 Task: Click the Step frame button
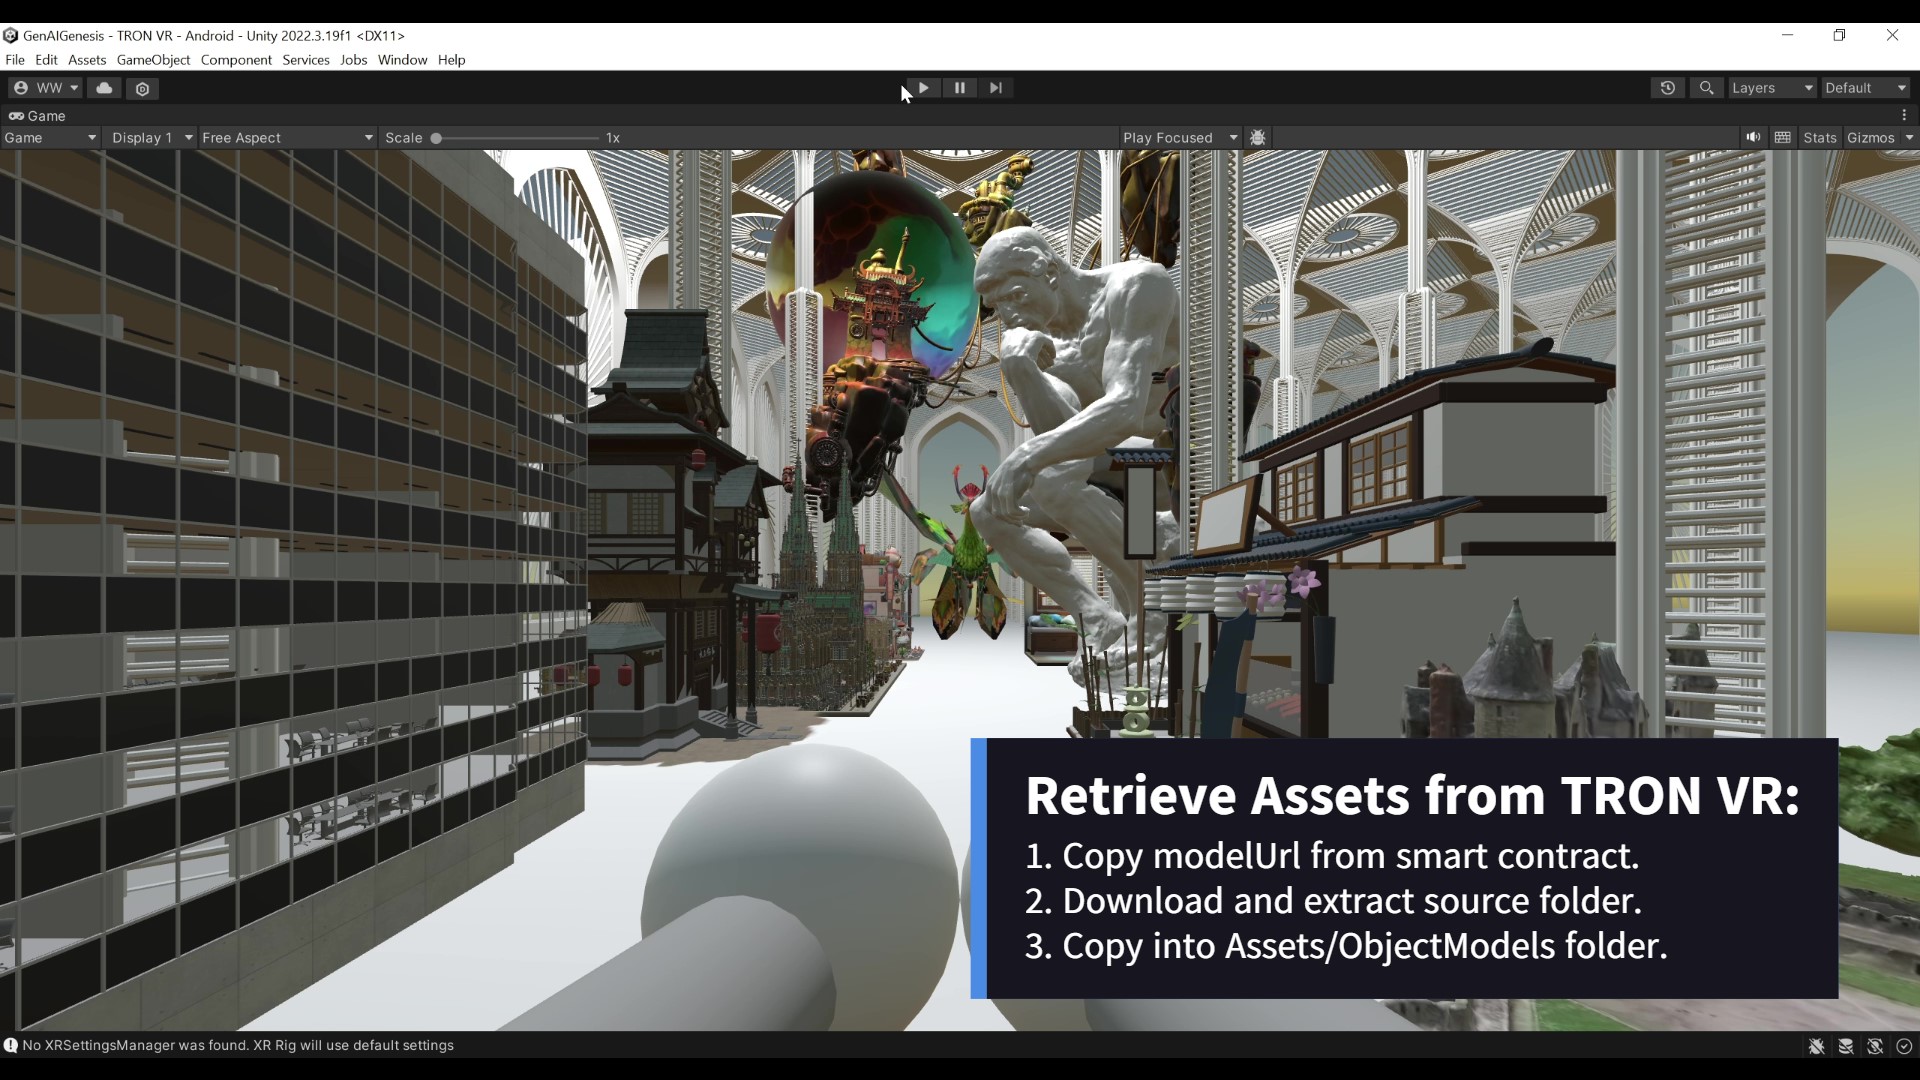click(995, 88)
